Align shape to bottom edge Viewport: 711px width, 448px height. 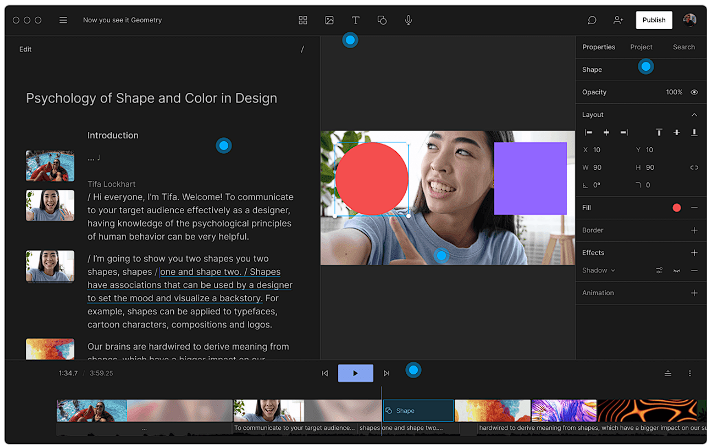coord(694,132)
